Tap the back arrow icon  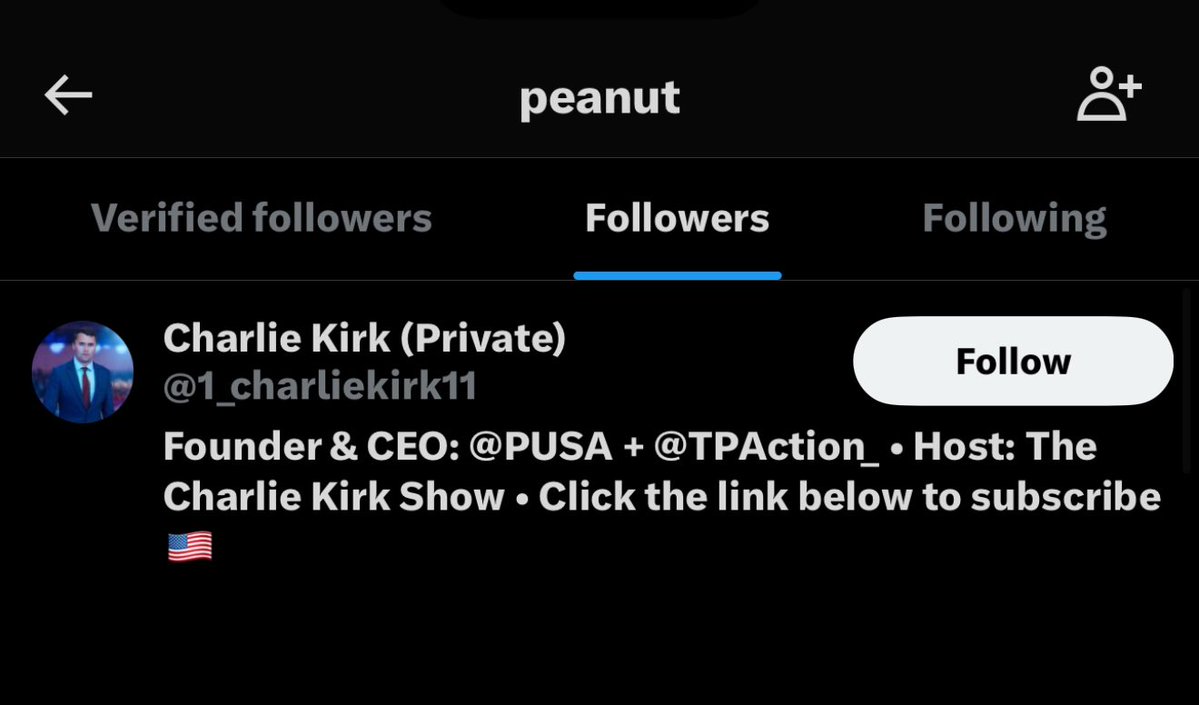coord(68,96)
